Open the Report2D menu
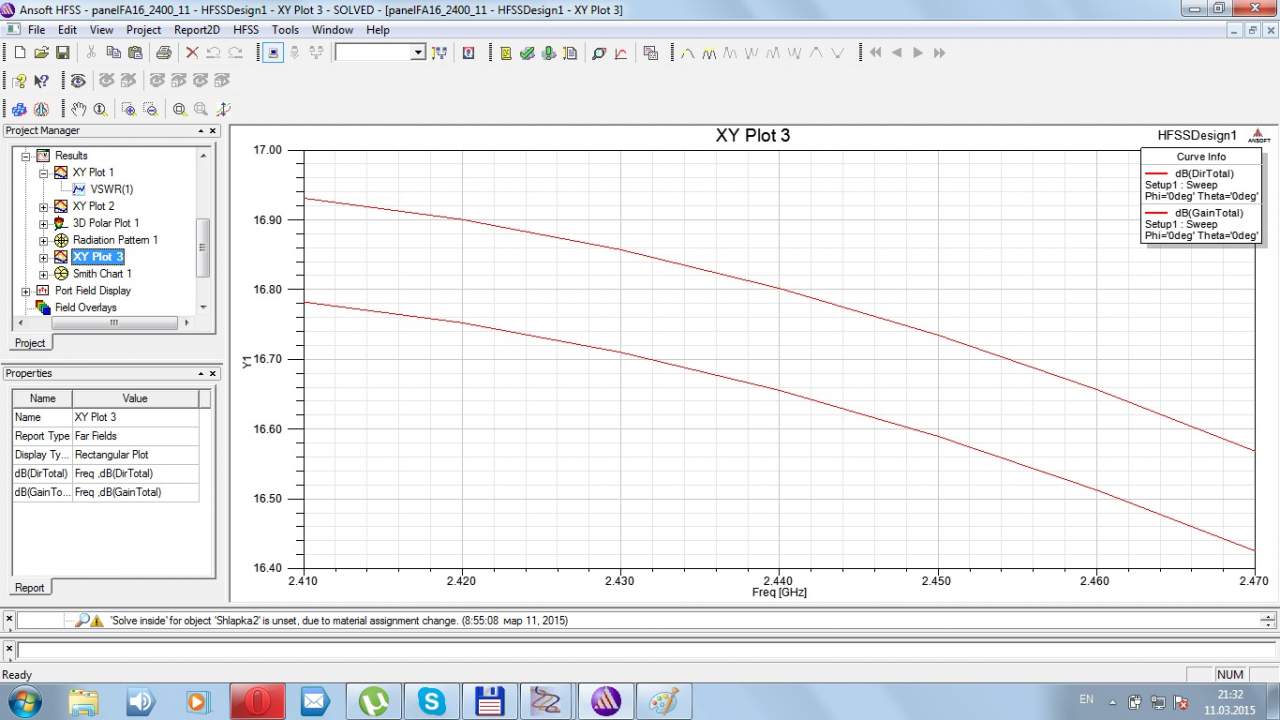This screenshot has width=1280, height=720. (x=197, y=30)
